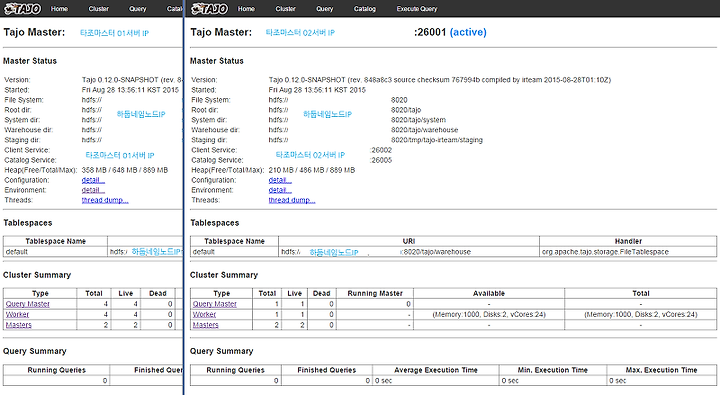Open Query Master link in left window
Screen dimensions: 720x395
click(x=28, y=304)
